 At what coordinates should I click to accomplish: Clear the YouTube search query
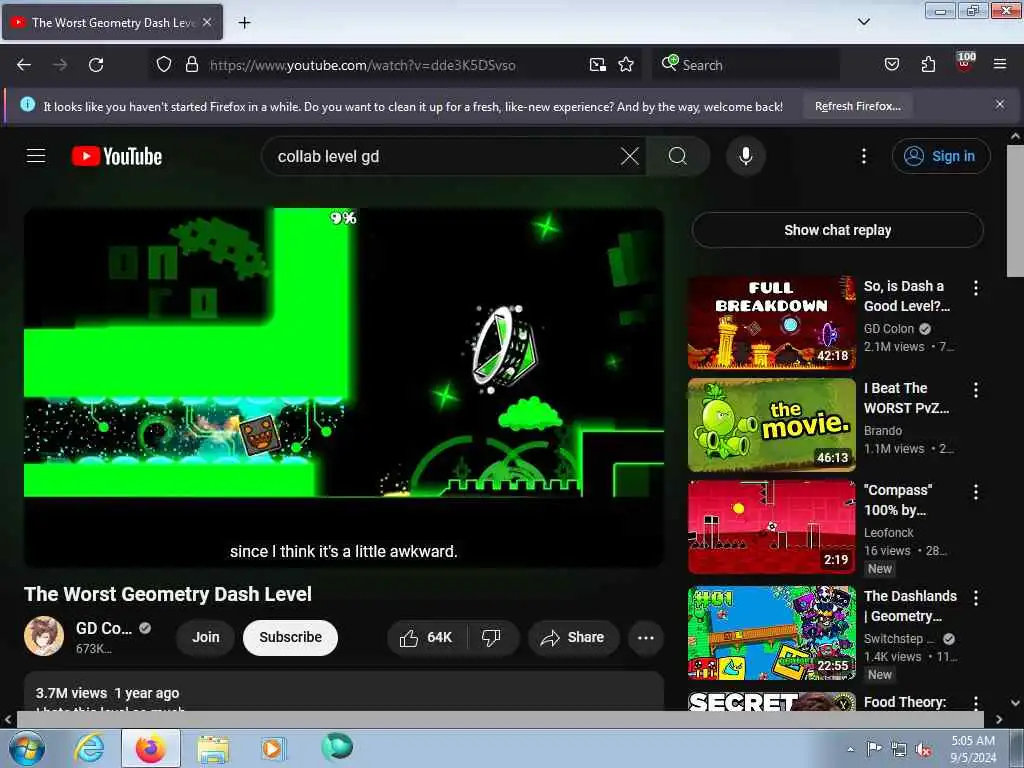coord(630,156)
